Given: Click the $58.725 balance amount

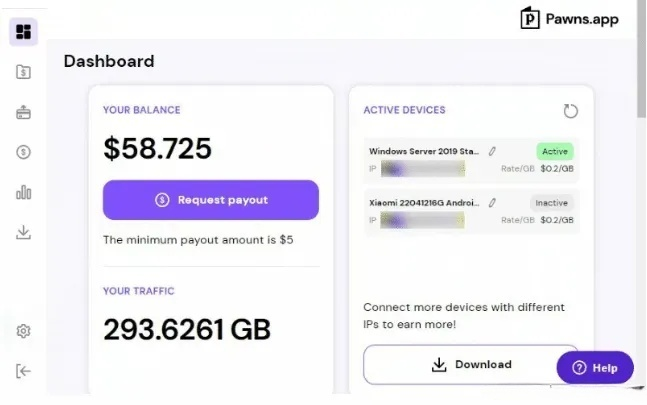Looking at the screenshot, I should [x=158, y=149].
